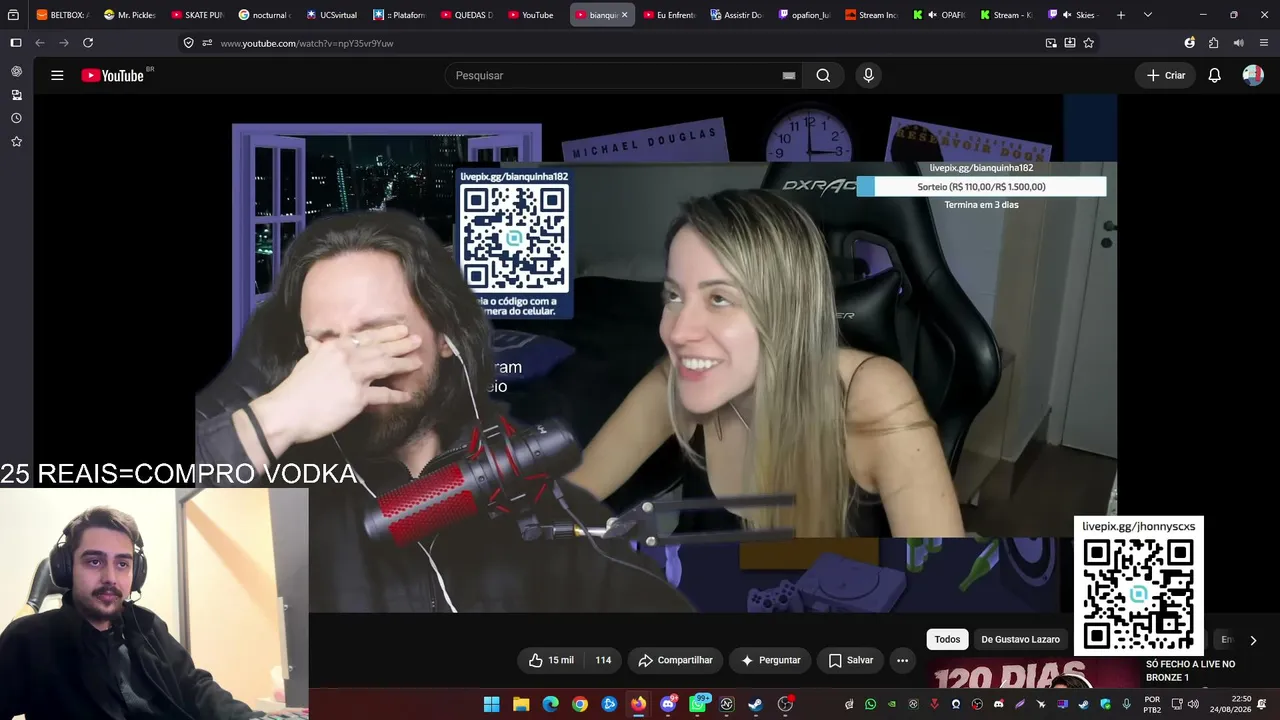Open YouTube notifications bell

pos(1214,75)
